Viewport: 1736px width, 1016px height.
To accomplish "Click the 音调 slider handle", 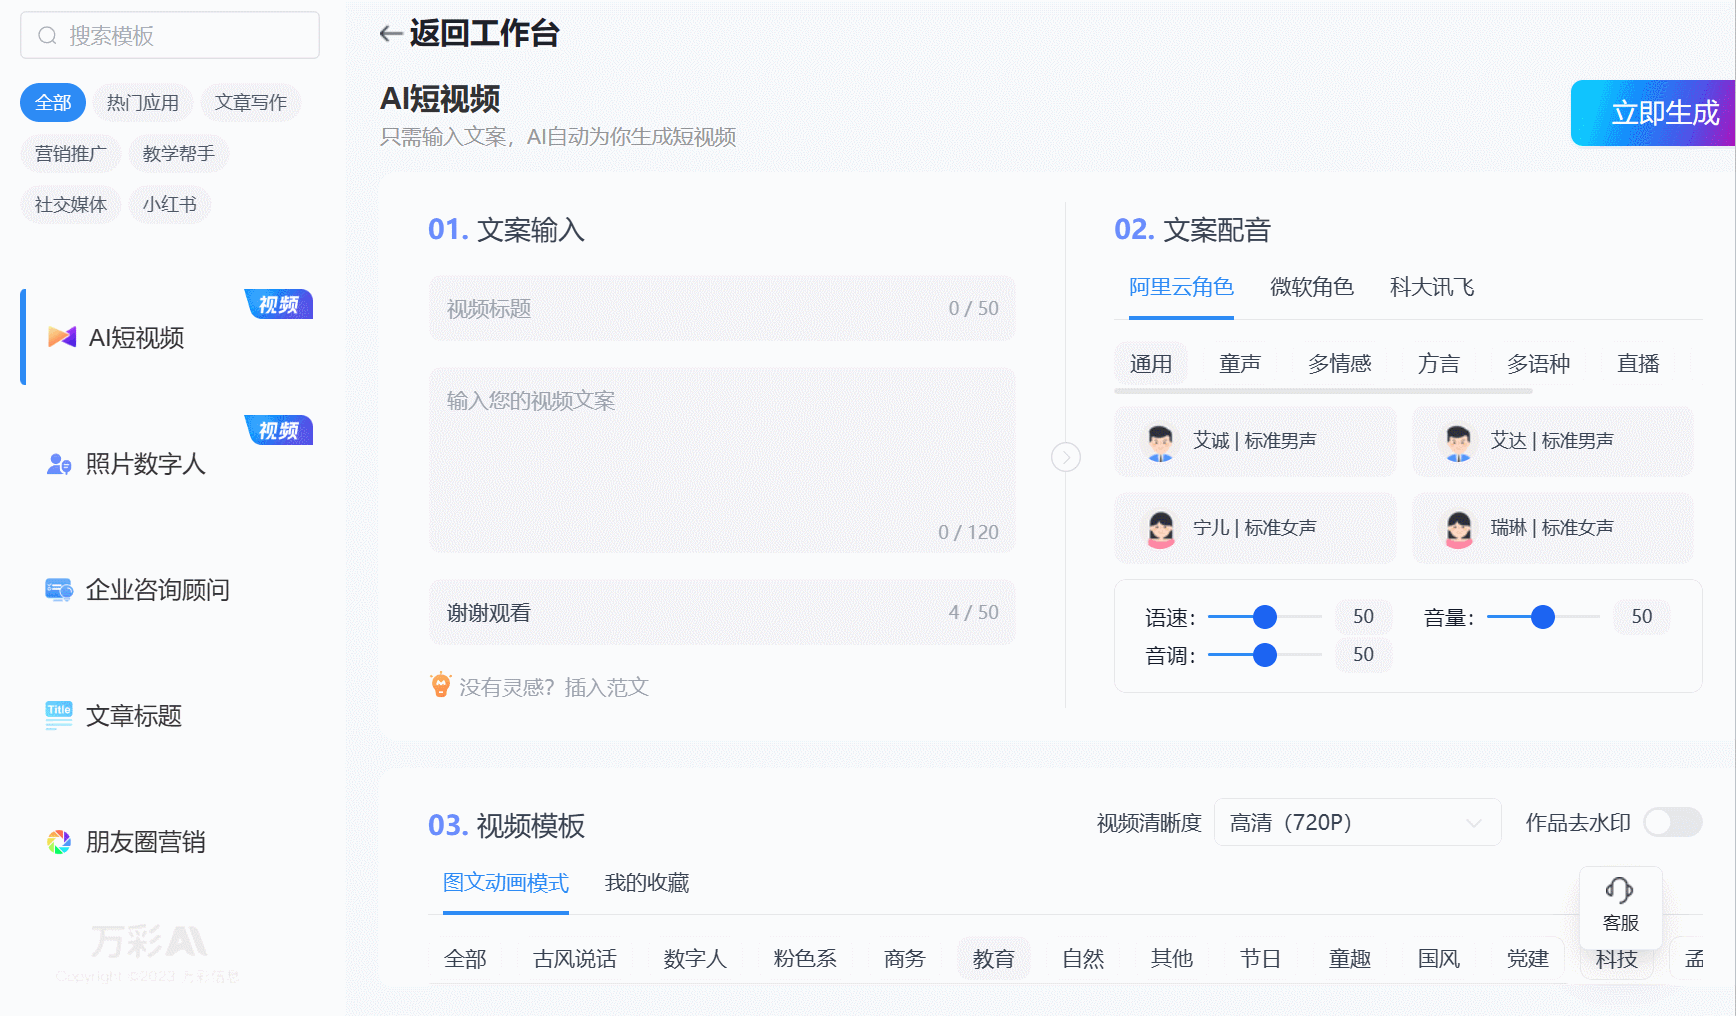I will pos(1265,654).
